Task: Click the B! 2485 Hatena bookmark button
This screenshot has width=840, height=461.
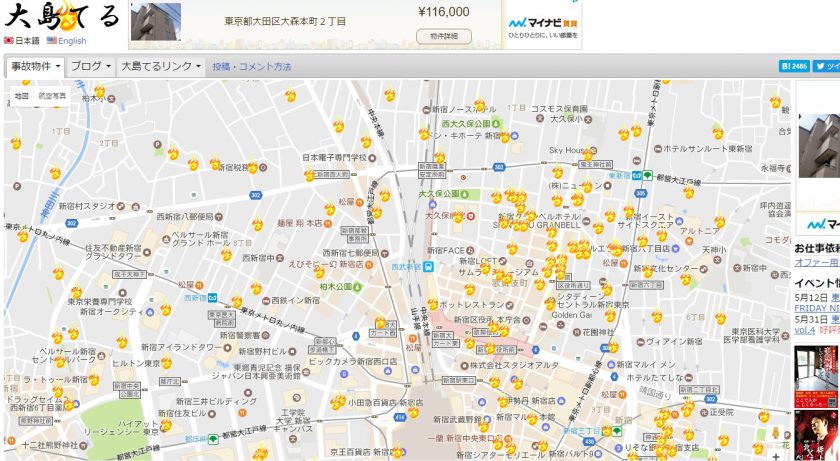Action: coord(794,66)
